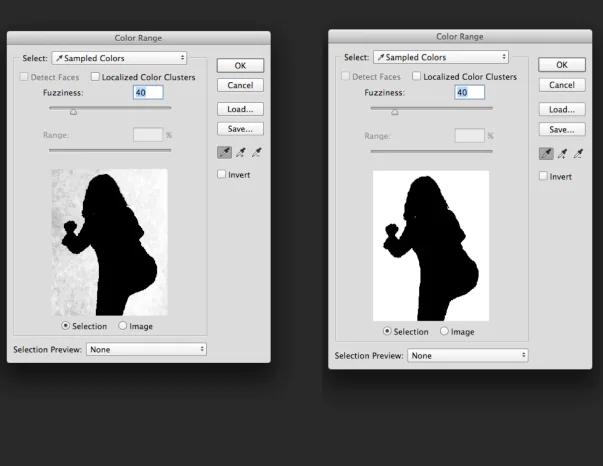Click OK in the left Color Range dialog
The height and width of the screenshot is (466, 603).
[x=240, y=66]
